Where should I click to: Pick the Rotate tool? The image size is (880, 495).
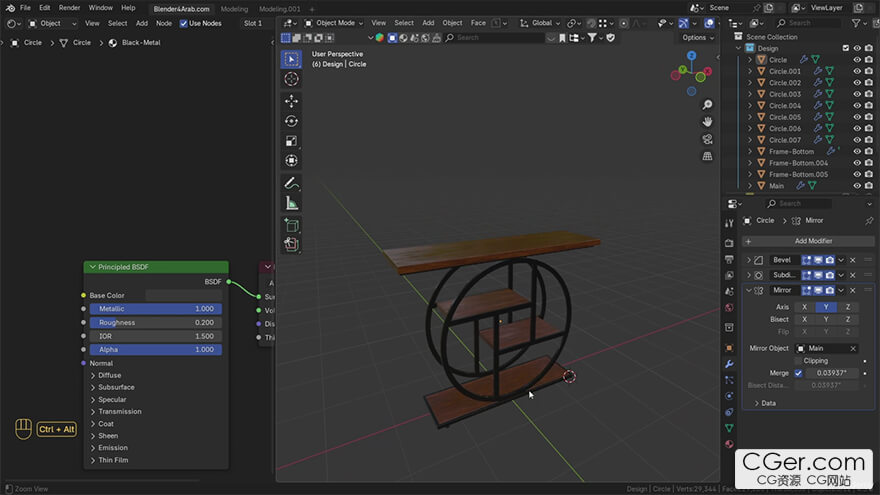291,121
